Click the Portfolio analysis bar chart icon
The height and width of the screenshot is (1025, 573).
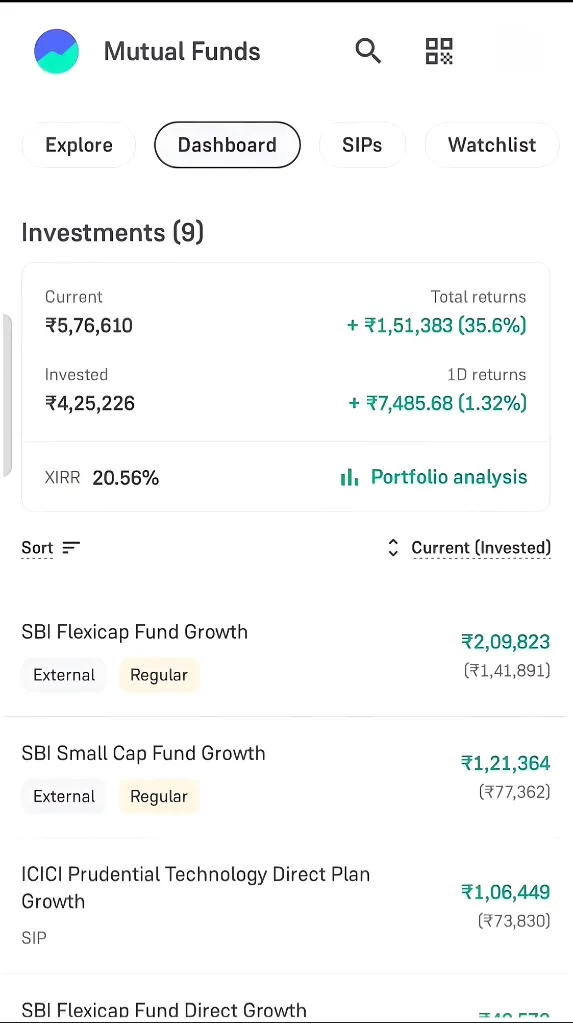[350, 477]
